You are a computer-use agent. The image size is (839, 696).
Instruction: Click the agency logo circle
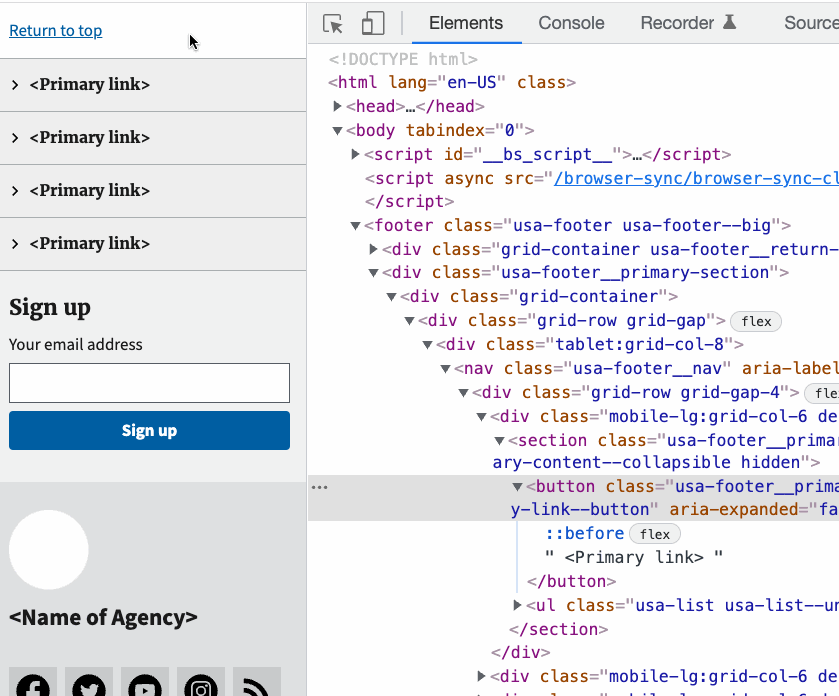coord(49,549)
